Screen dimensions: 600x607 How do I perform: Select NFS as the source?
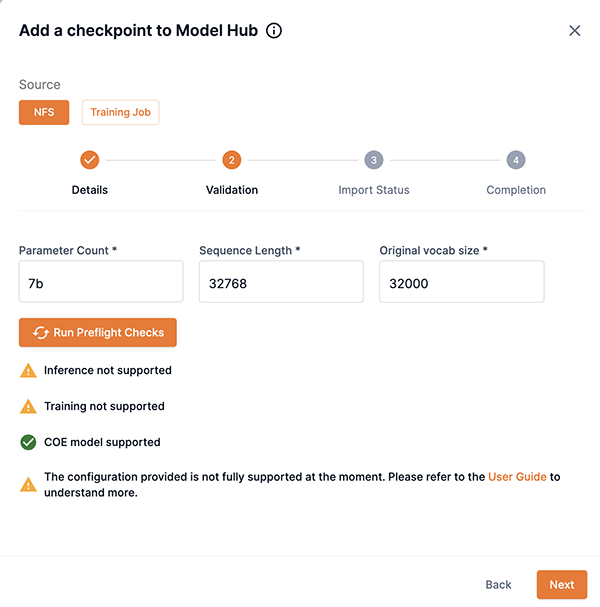(x=44, y=112)
